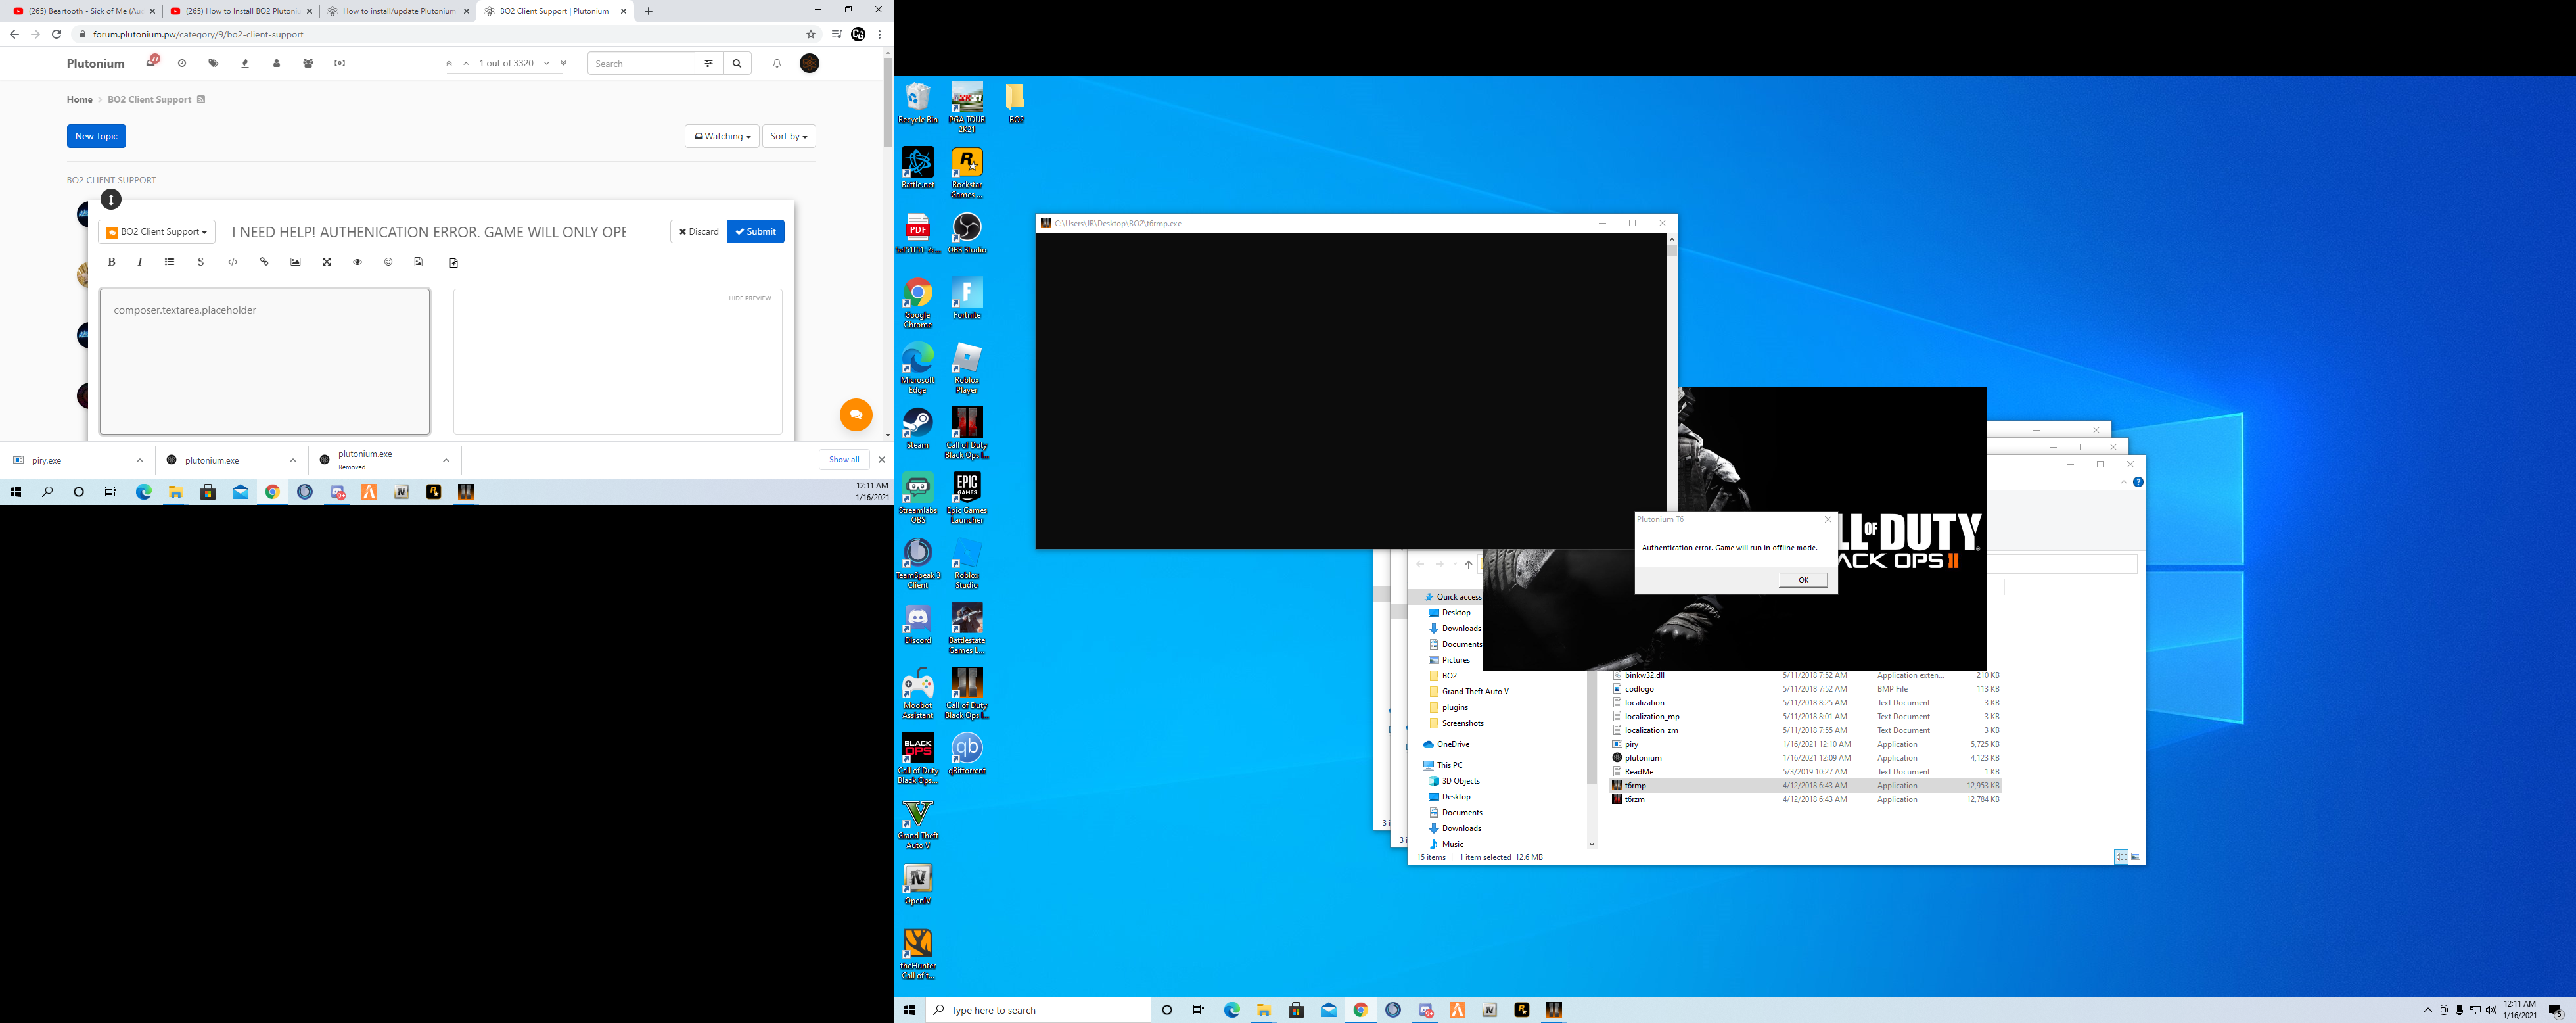Open the emoji picker in composer

tap(388, 262)
